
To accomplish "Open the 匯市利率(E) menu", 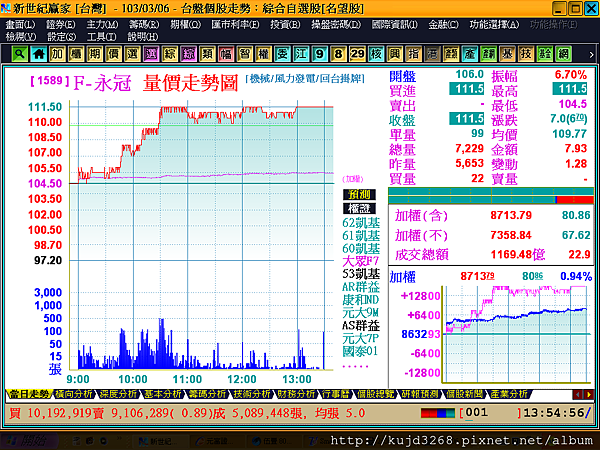I will click(x=235, y=24).
